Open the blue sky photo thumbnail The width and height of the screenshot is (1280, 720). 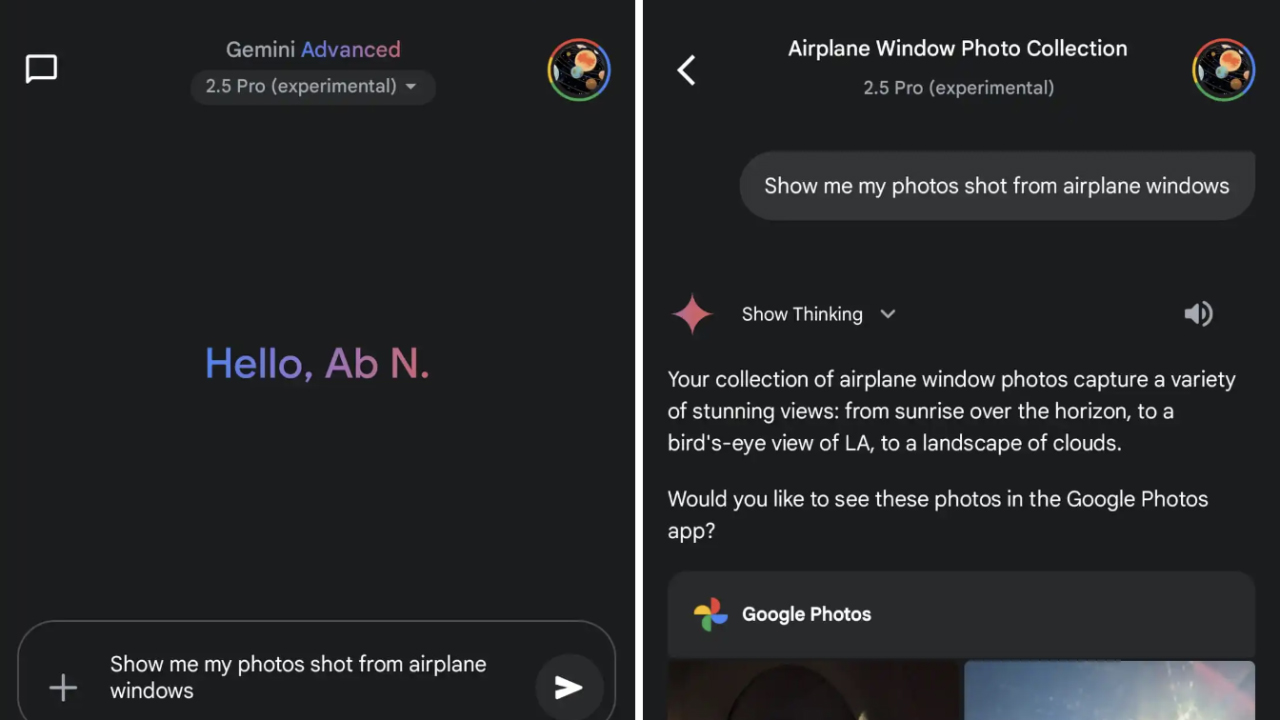coord(1108,690)
